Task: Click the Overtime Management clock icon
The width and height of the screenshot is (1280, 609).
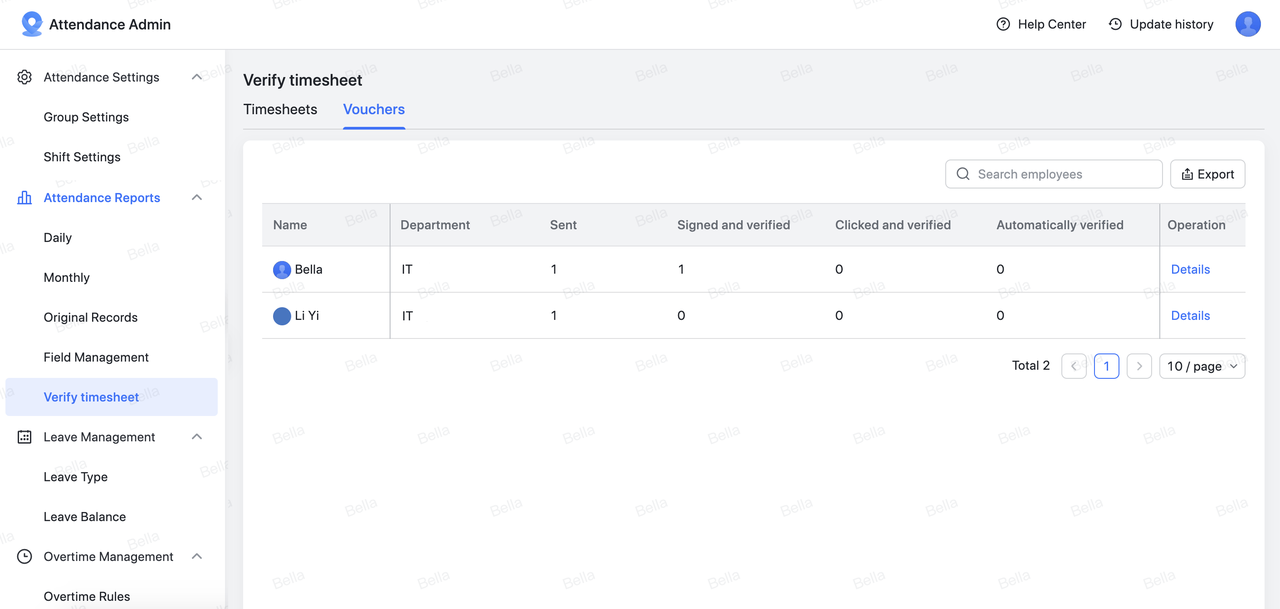Action: point(25,557)
